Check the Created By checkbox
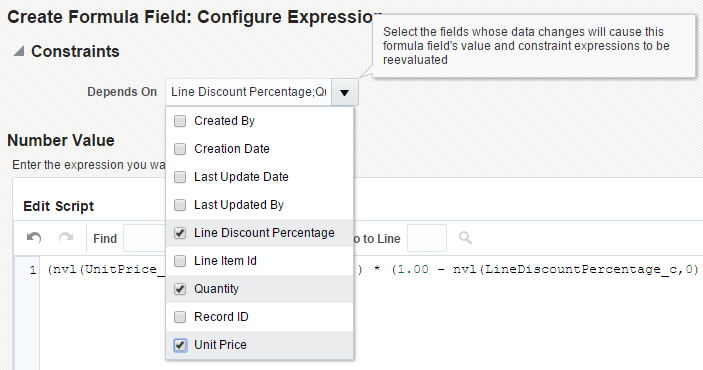The width and height of the screenshot is (703, 370). tap(180, 121)
